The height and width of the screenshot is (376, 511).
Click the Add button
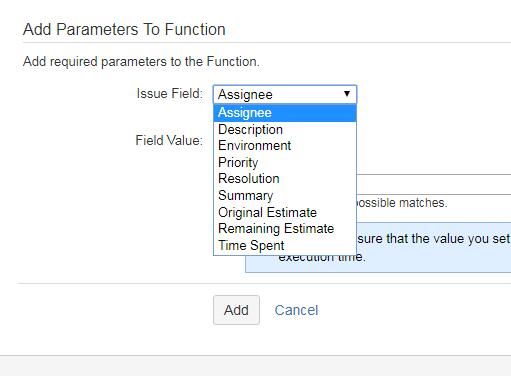tap(236, 310)
